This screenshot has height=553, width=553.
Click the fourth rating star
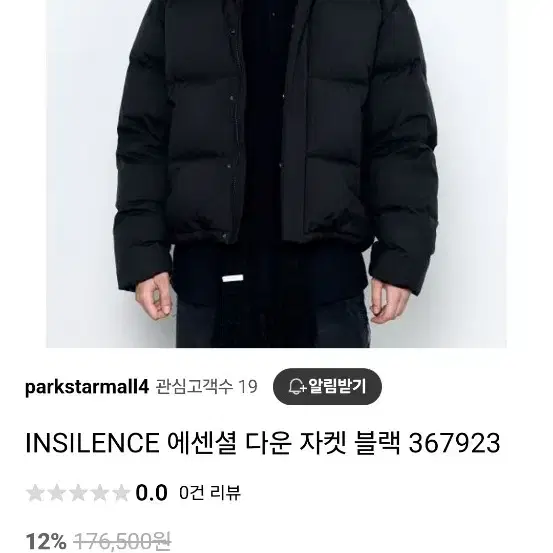tap(99, 493)
